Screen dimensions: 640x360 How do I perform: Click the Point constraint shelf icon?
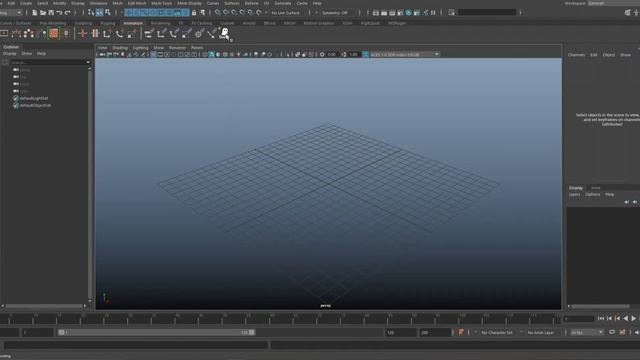point(161,33)
